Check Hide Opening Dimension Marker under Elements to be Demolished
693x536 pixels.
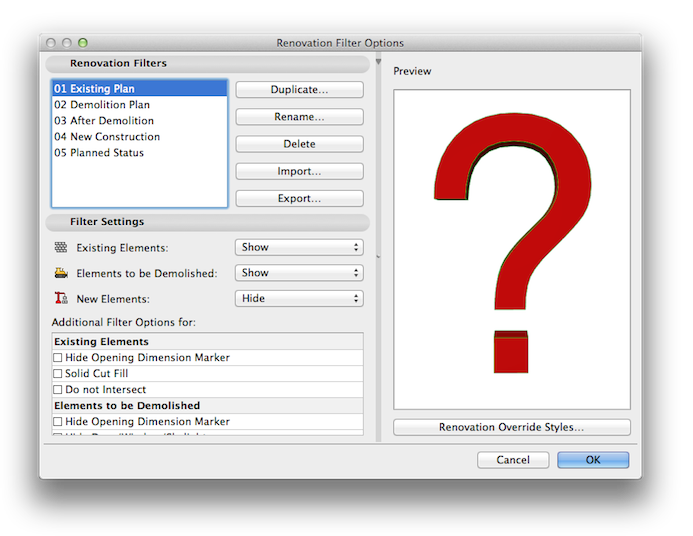tap(57, 422)
